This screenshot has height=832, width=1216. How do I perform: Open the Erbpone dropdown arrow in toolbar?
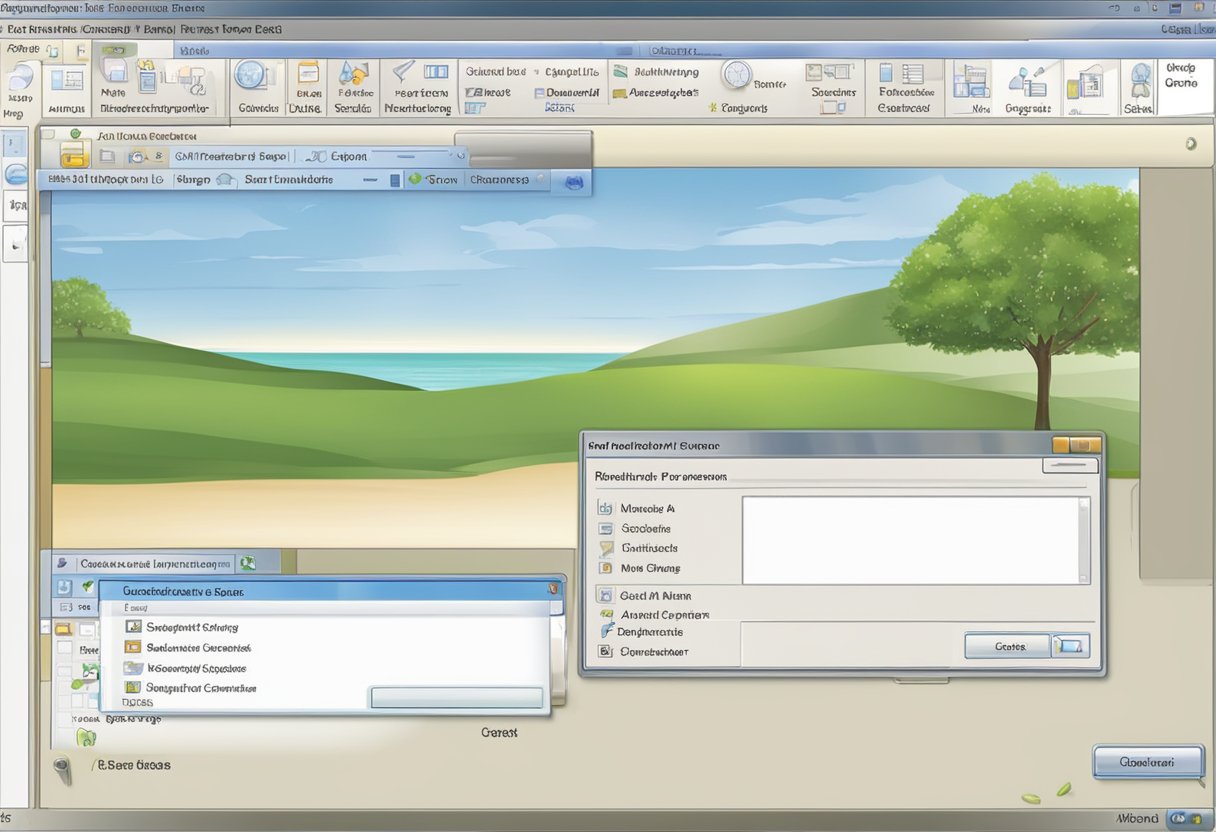point(459,156)
